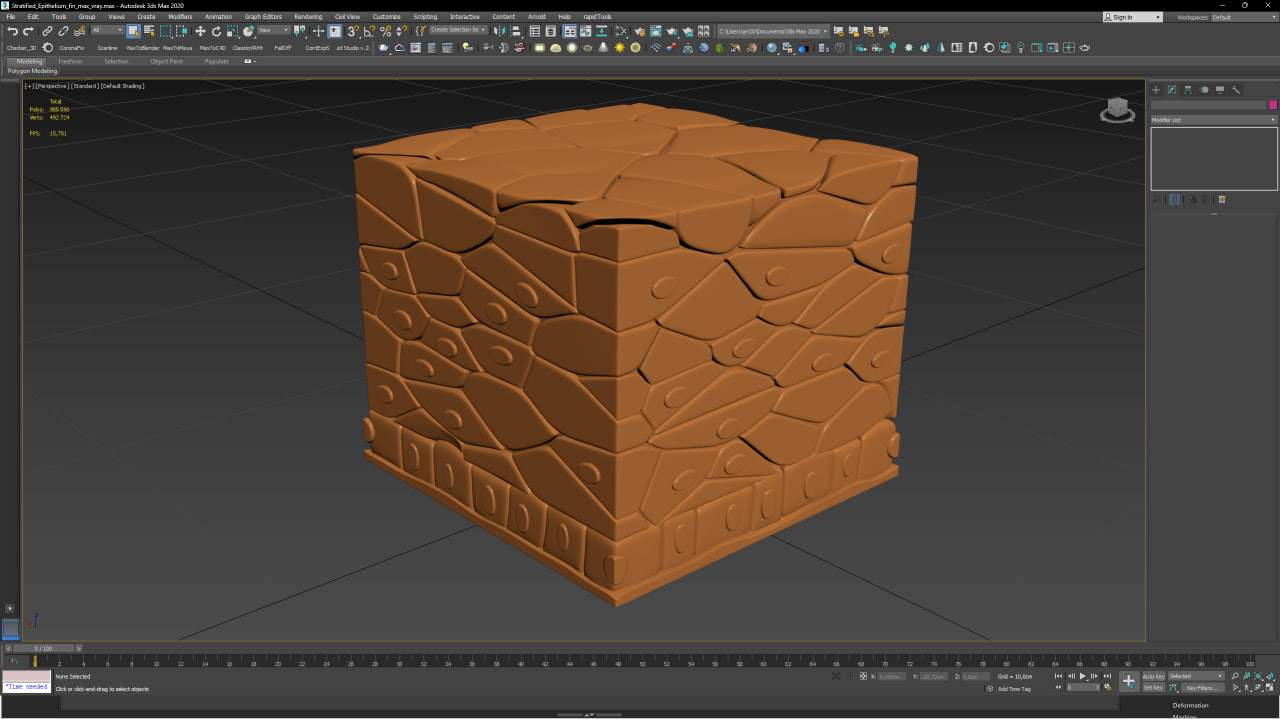Go to the animation end frame

click(1107, 676)
